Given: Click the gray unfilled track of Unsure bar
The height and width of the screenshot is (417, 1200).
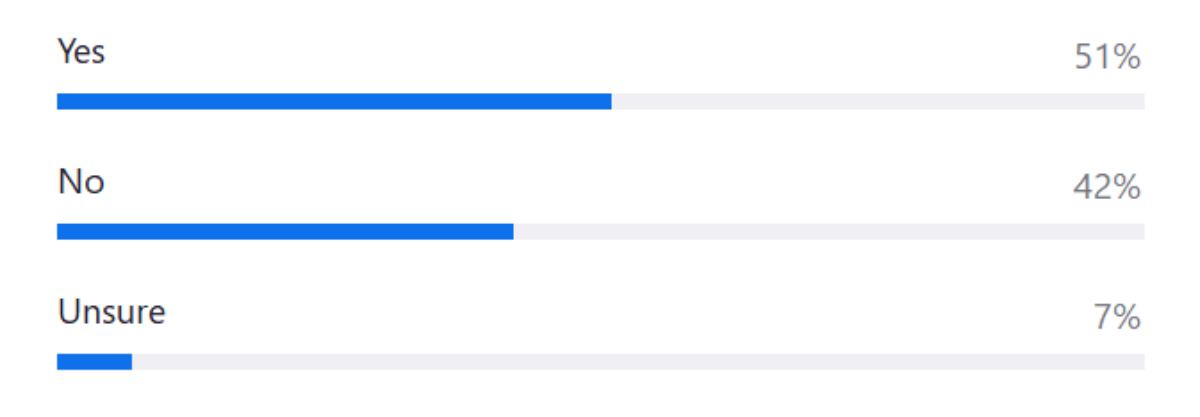Looking at the screenshot, I should coord(638,361).
